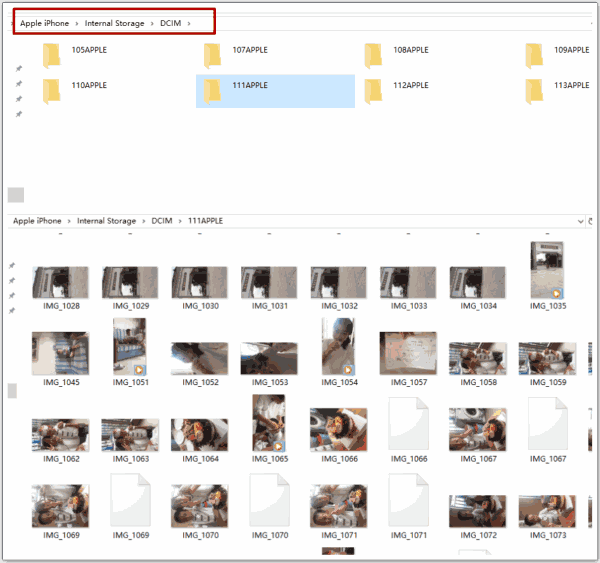Image resolution: width=600 pixels, height=563 pixels.
Task: Select IMG_1035 video thumbnail
Action: pos(547,270)
